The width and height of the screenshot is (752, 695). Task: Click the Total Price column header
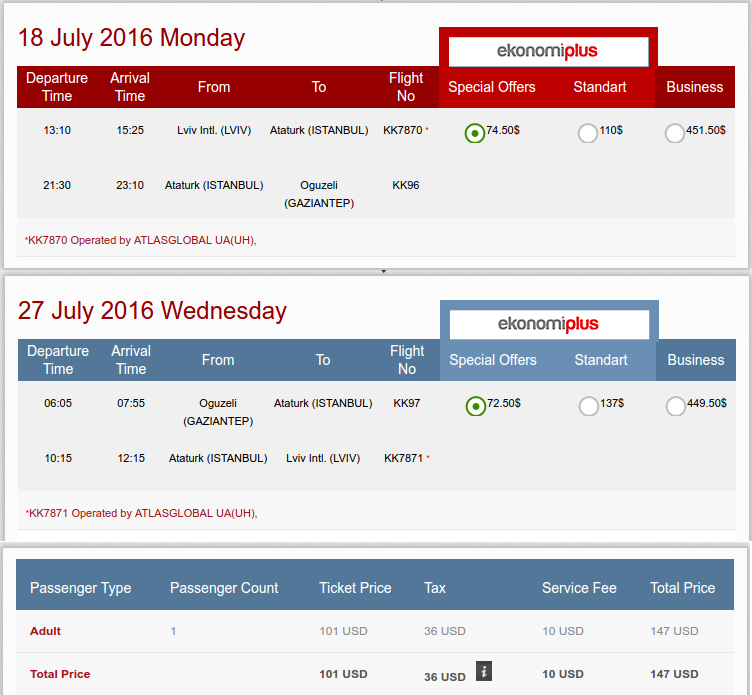click(682, 588)
